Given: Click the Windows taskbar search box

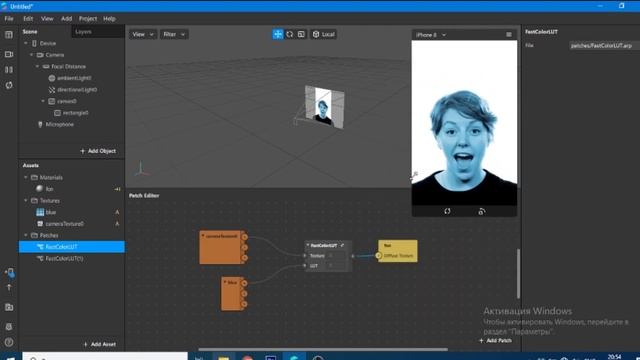Looking at the screenshot, I should (x=105, y=356).
